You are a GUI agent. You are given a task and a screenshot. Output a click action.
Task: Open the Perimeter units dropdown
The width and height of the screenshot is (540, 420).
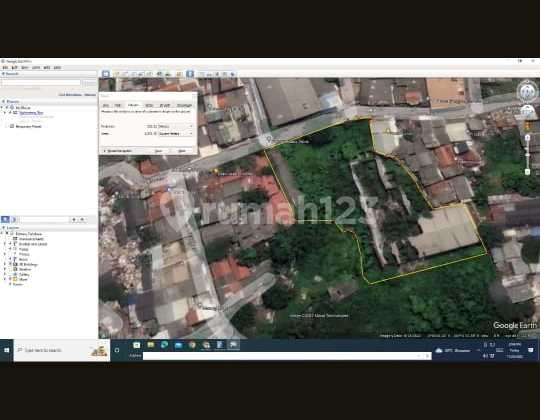[175, 126]
